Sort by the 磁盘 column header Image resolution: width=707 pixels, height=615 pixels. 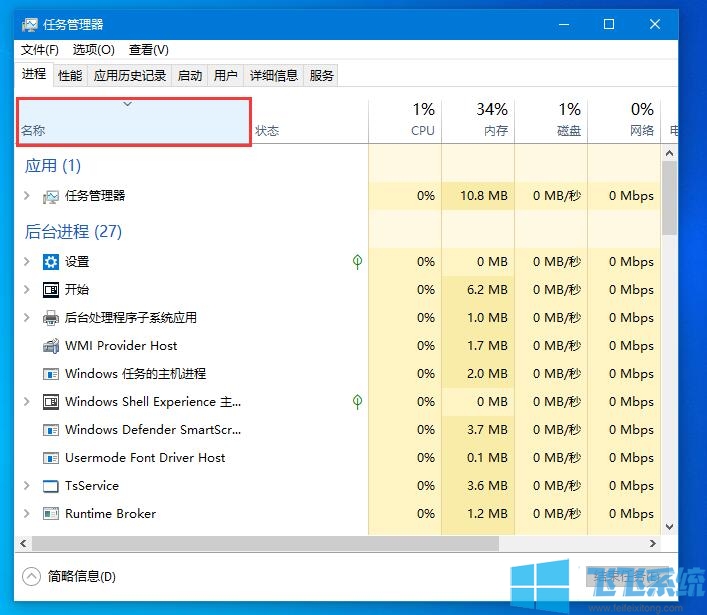click(551, 122)
